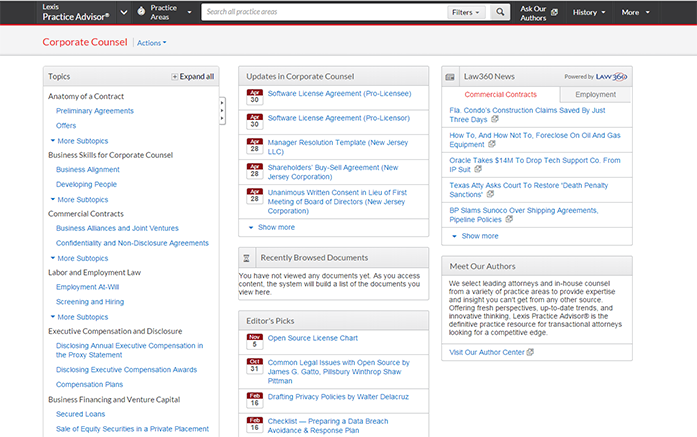The image size is (697, 437).
Task: Expand More Subtopics under Anatomy of a Contract
Action: 79,140
